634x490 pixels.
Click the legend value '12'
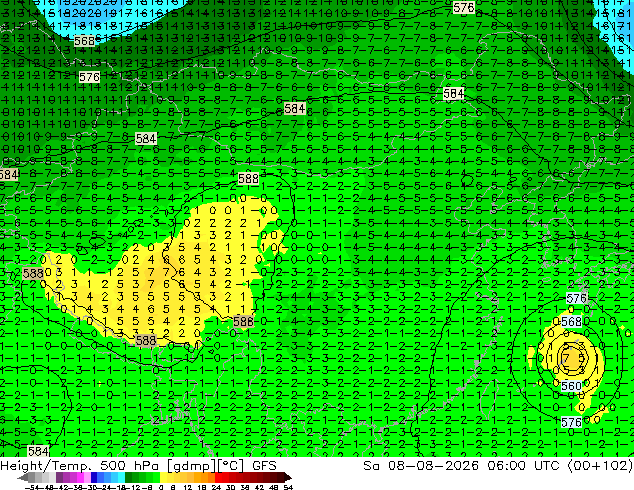point(188,487)
